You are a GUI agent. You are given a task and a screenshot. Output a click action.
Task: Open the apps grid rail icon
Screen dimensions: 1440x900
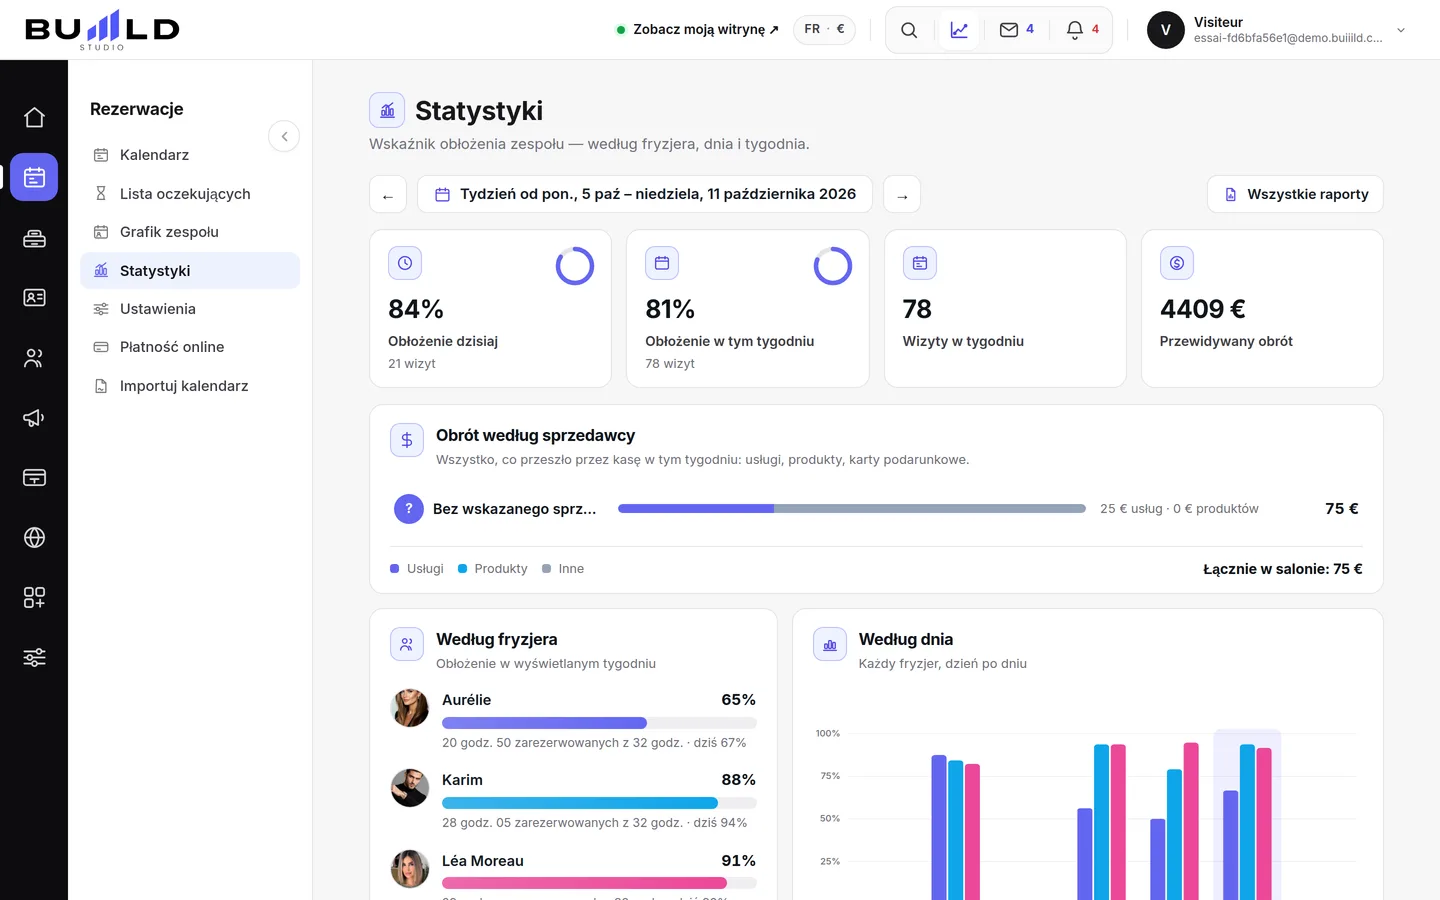[34, 598]
